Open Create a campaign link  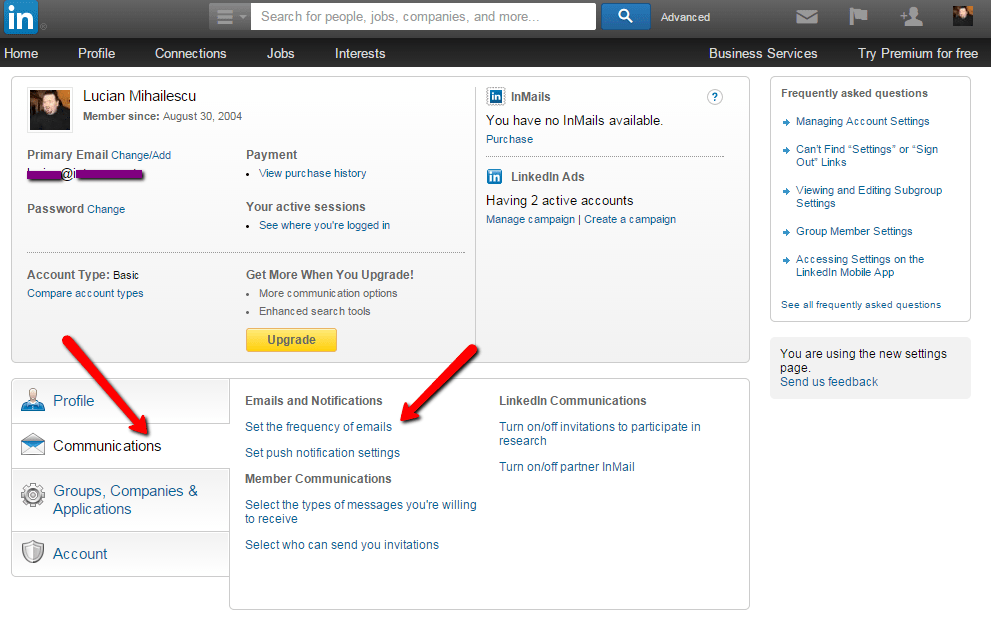tap(629, 219)
